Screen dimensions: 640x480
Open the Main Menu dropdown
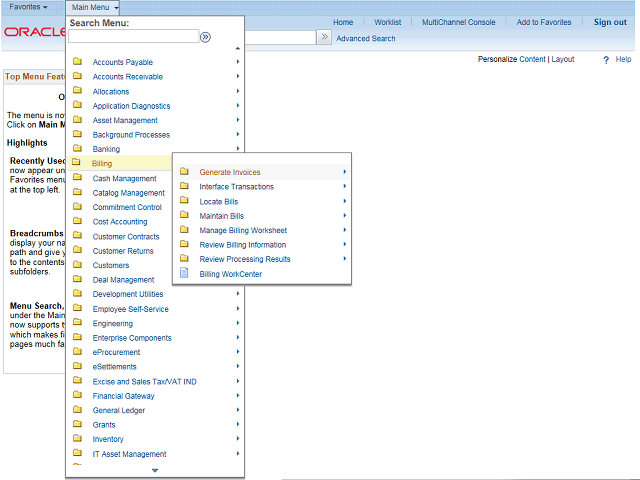[x=95, y=7]
